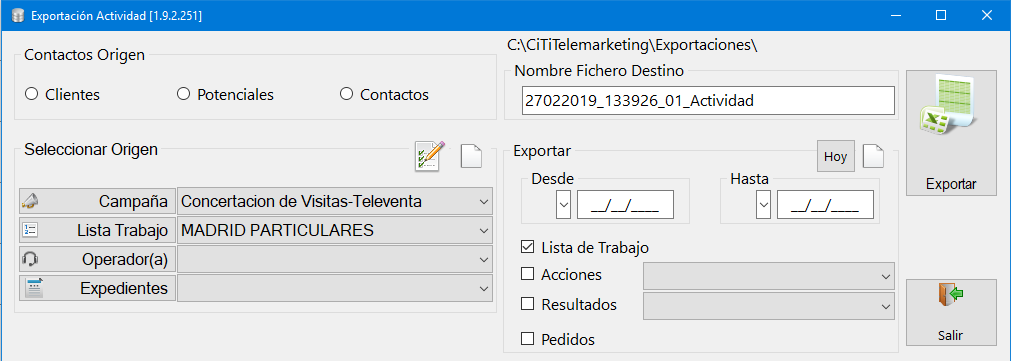Image resolution: width=1011 pixels, height=361 pixels.
Task: Click the Excel Exportar button
Action: [951, 133]
